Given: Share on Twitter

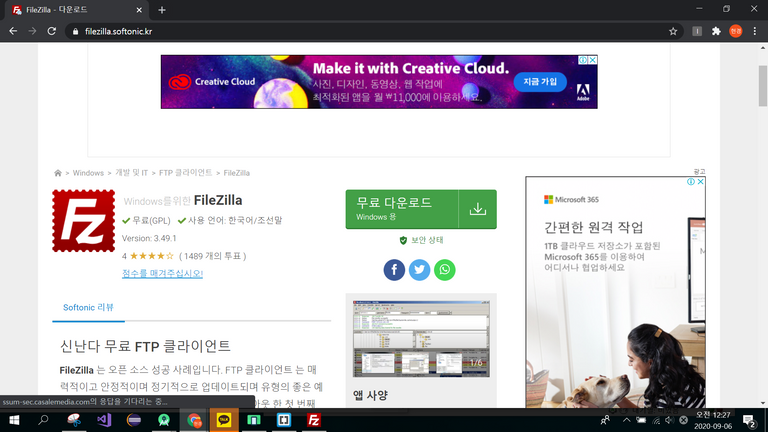Looking at the screenshot, I should (419, 270).
